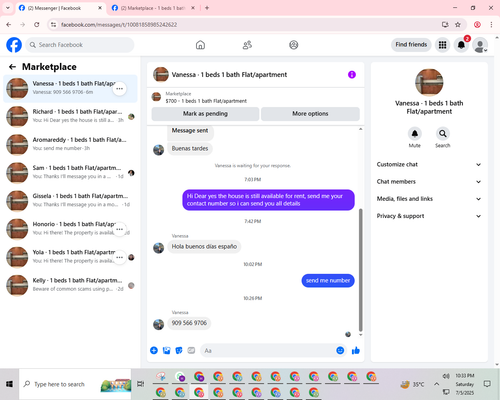Screen dimensions: 500x400
Task: Open the emoji picker smiley icon
Action: (340, 350)
